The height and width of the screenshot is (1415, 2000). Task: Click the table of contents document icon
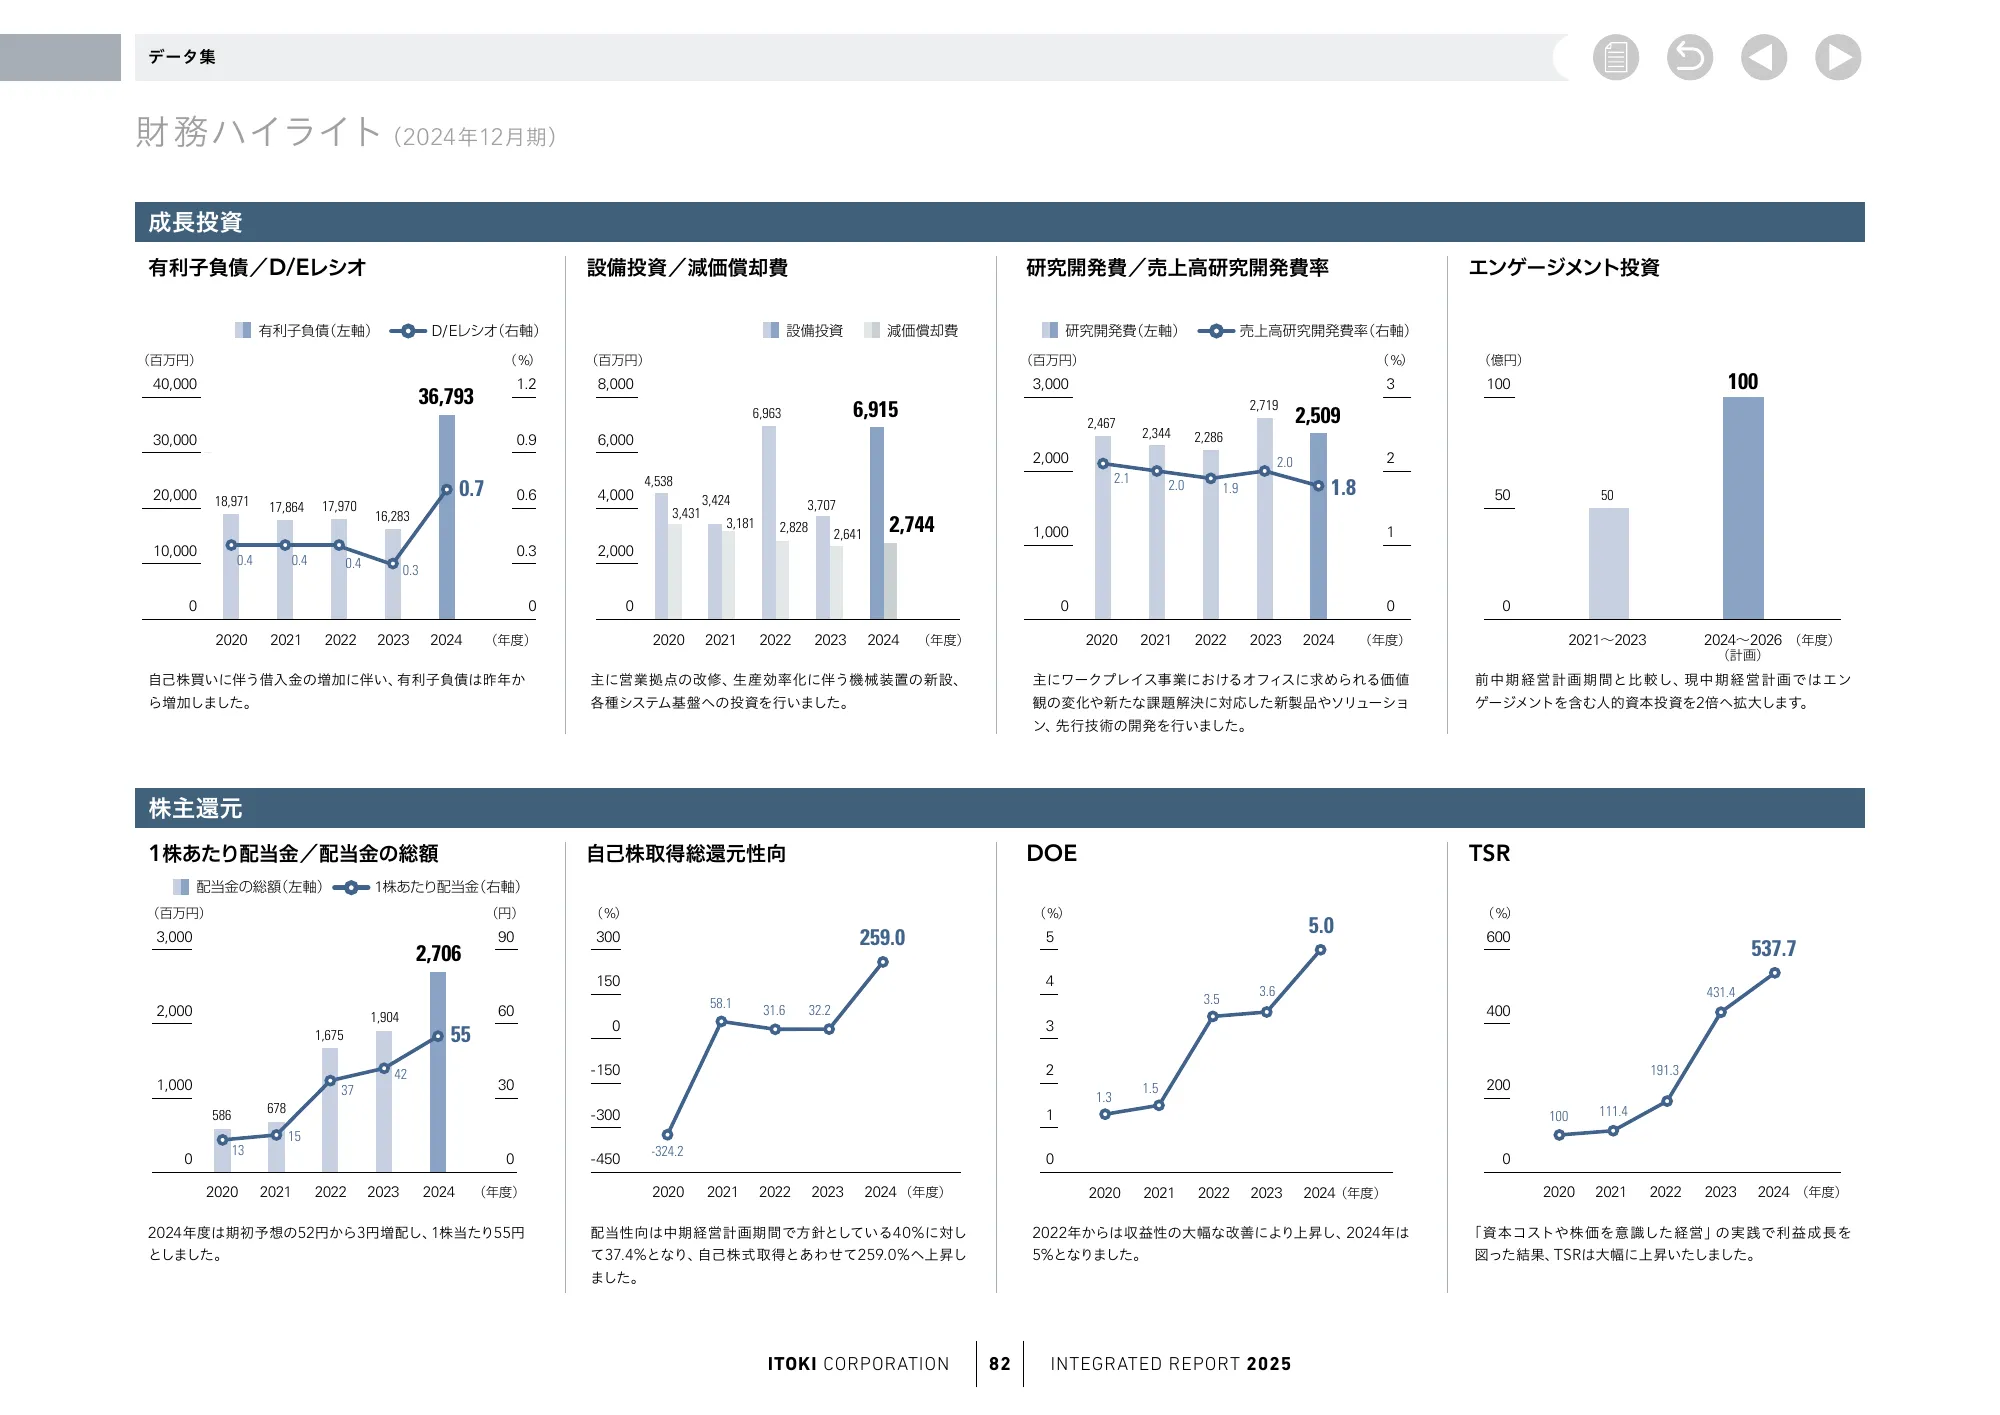pos(1615,57)
